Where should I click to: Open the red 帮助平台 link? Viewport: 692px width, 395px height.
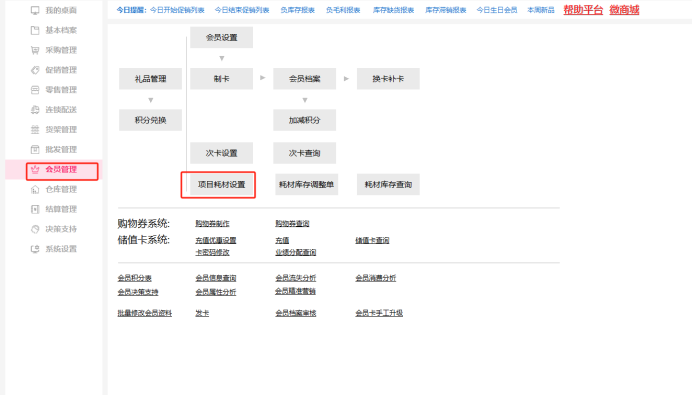click(583, 10)
